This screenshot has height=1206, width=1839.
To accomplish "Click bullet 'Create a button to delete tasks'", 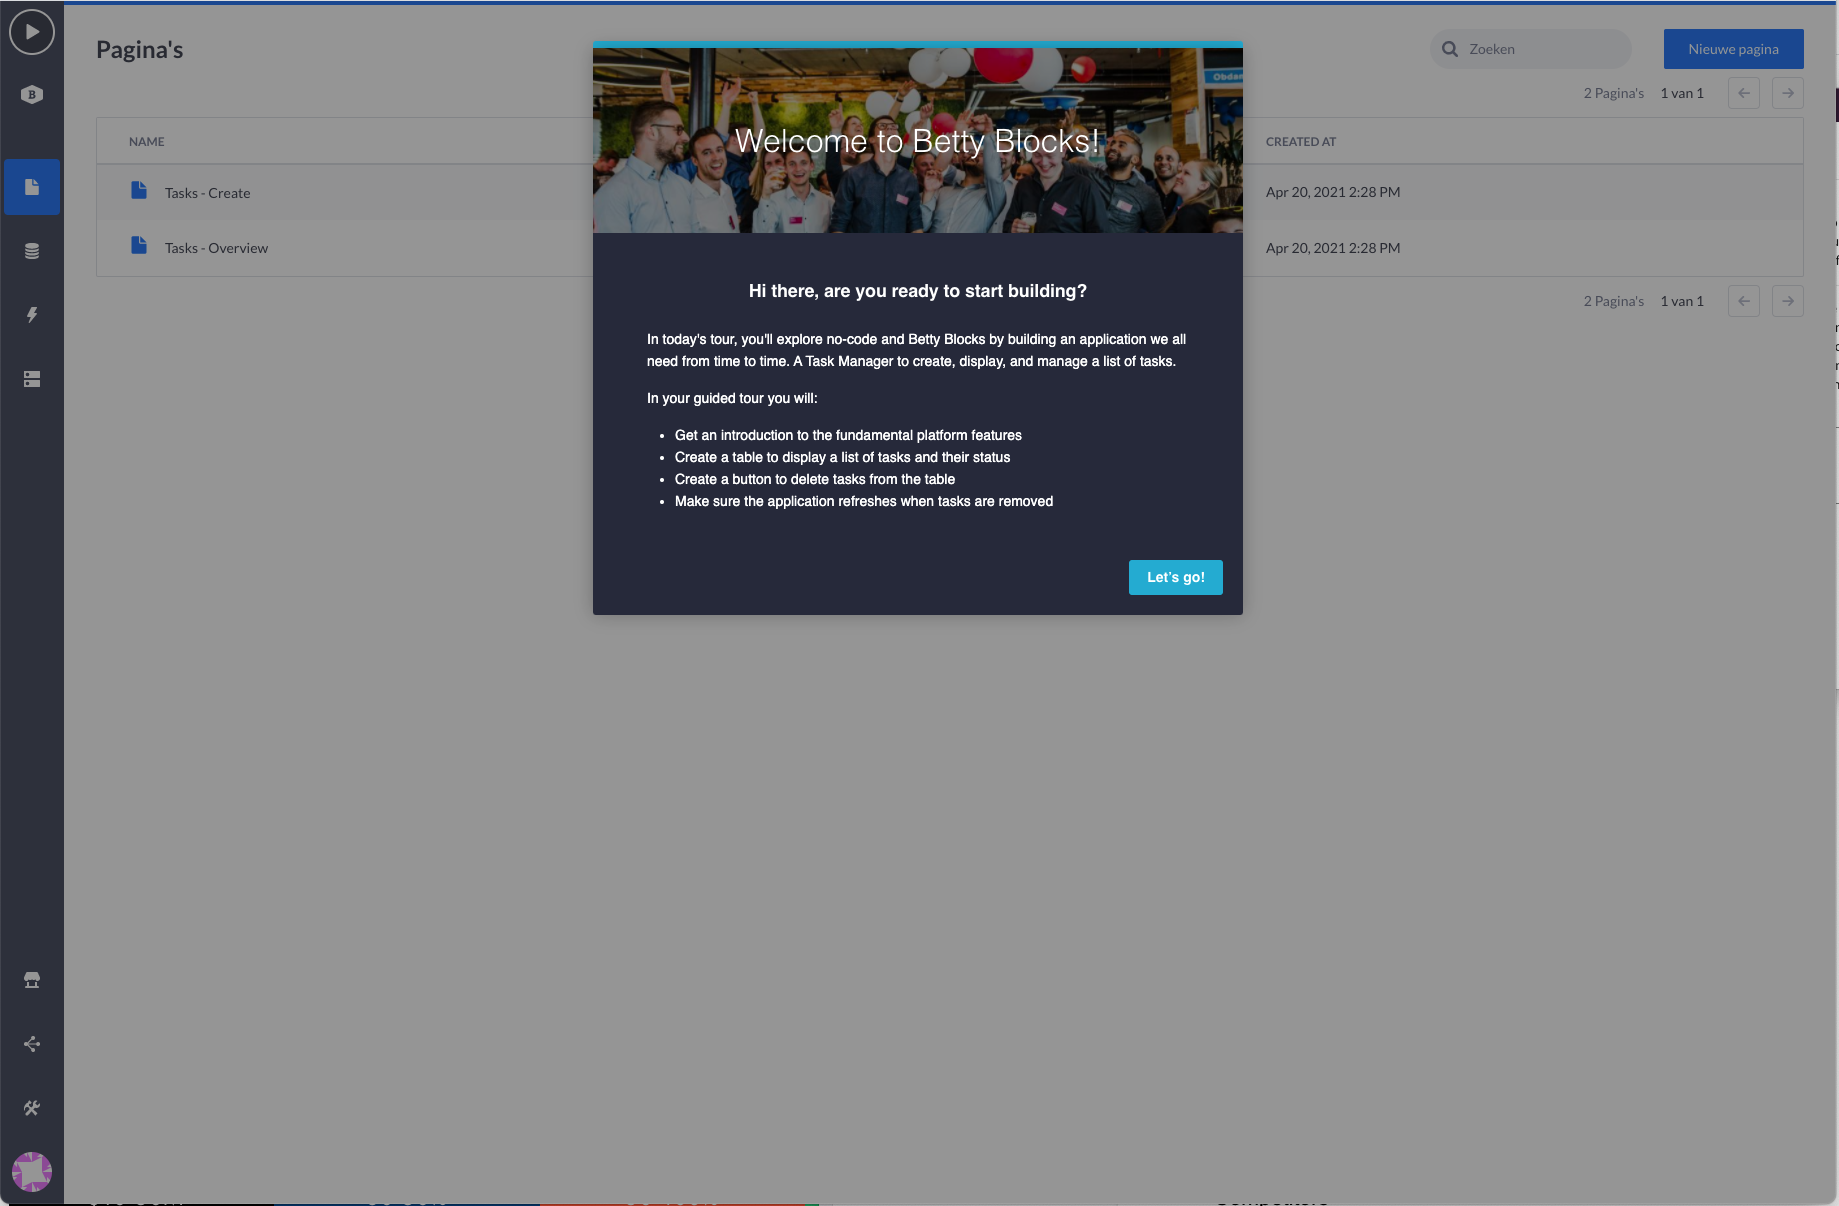I will coord(815,479).
